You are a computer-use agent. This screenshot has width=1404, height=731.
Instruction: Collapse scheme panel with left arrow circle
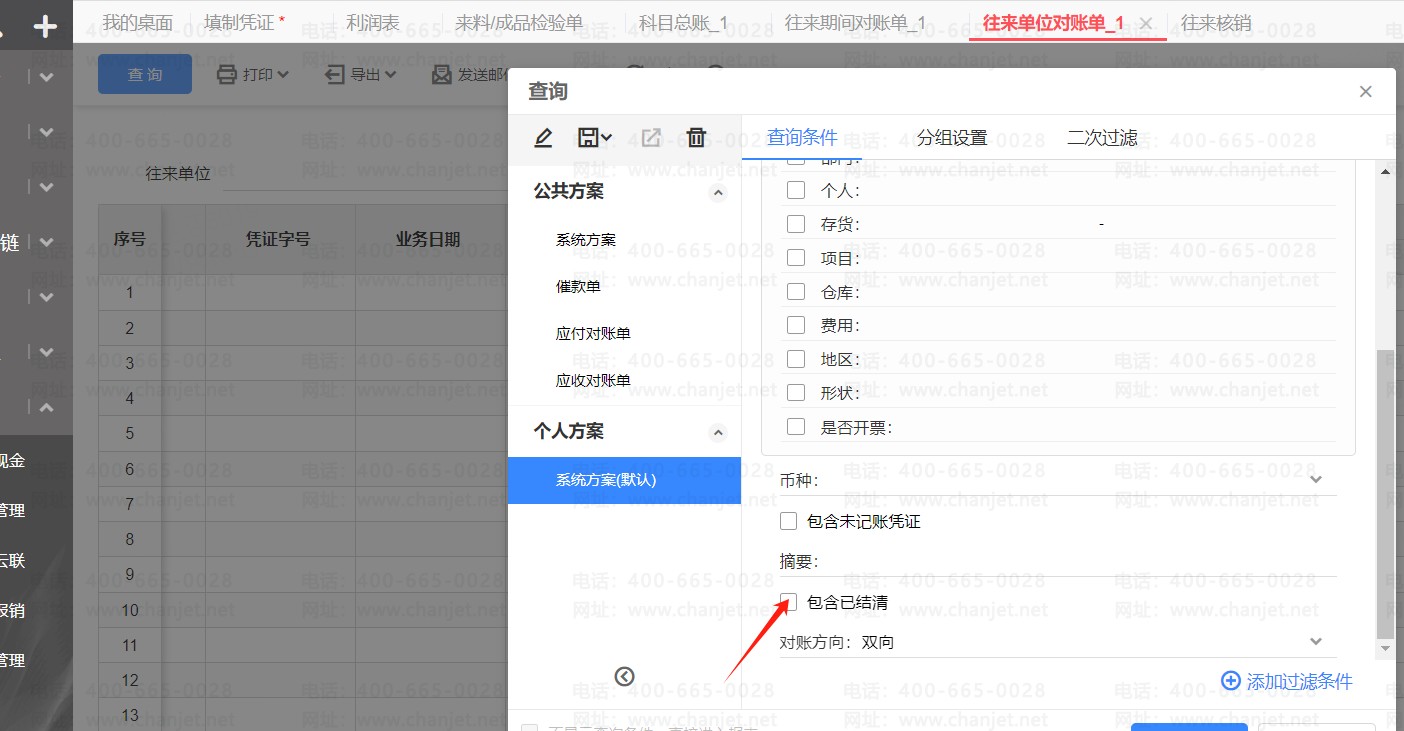pyautogui.click(x=625, y=677)
